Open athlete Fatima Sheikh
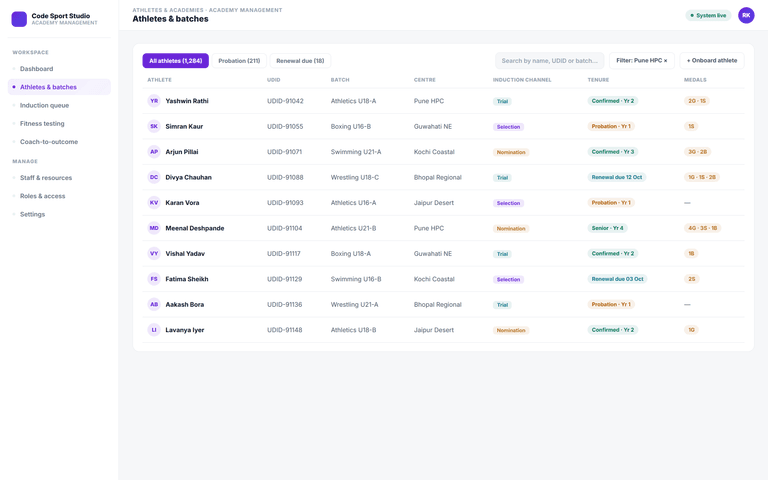The width and height of the screenshot is (768, 480). pyautogui.click(x=187, y=279)
